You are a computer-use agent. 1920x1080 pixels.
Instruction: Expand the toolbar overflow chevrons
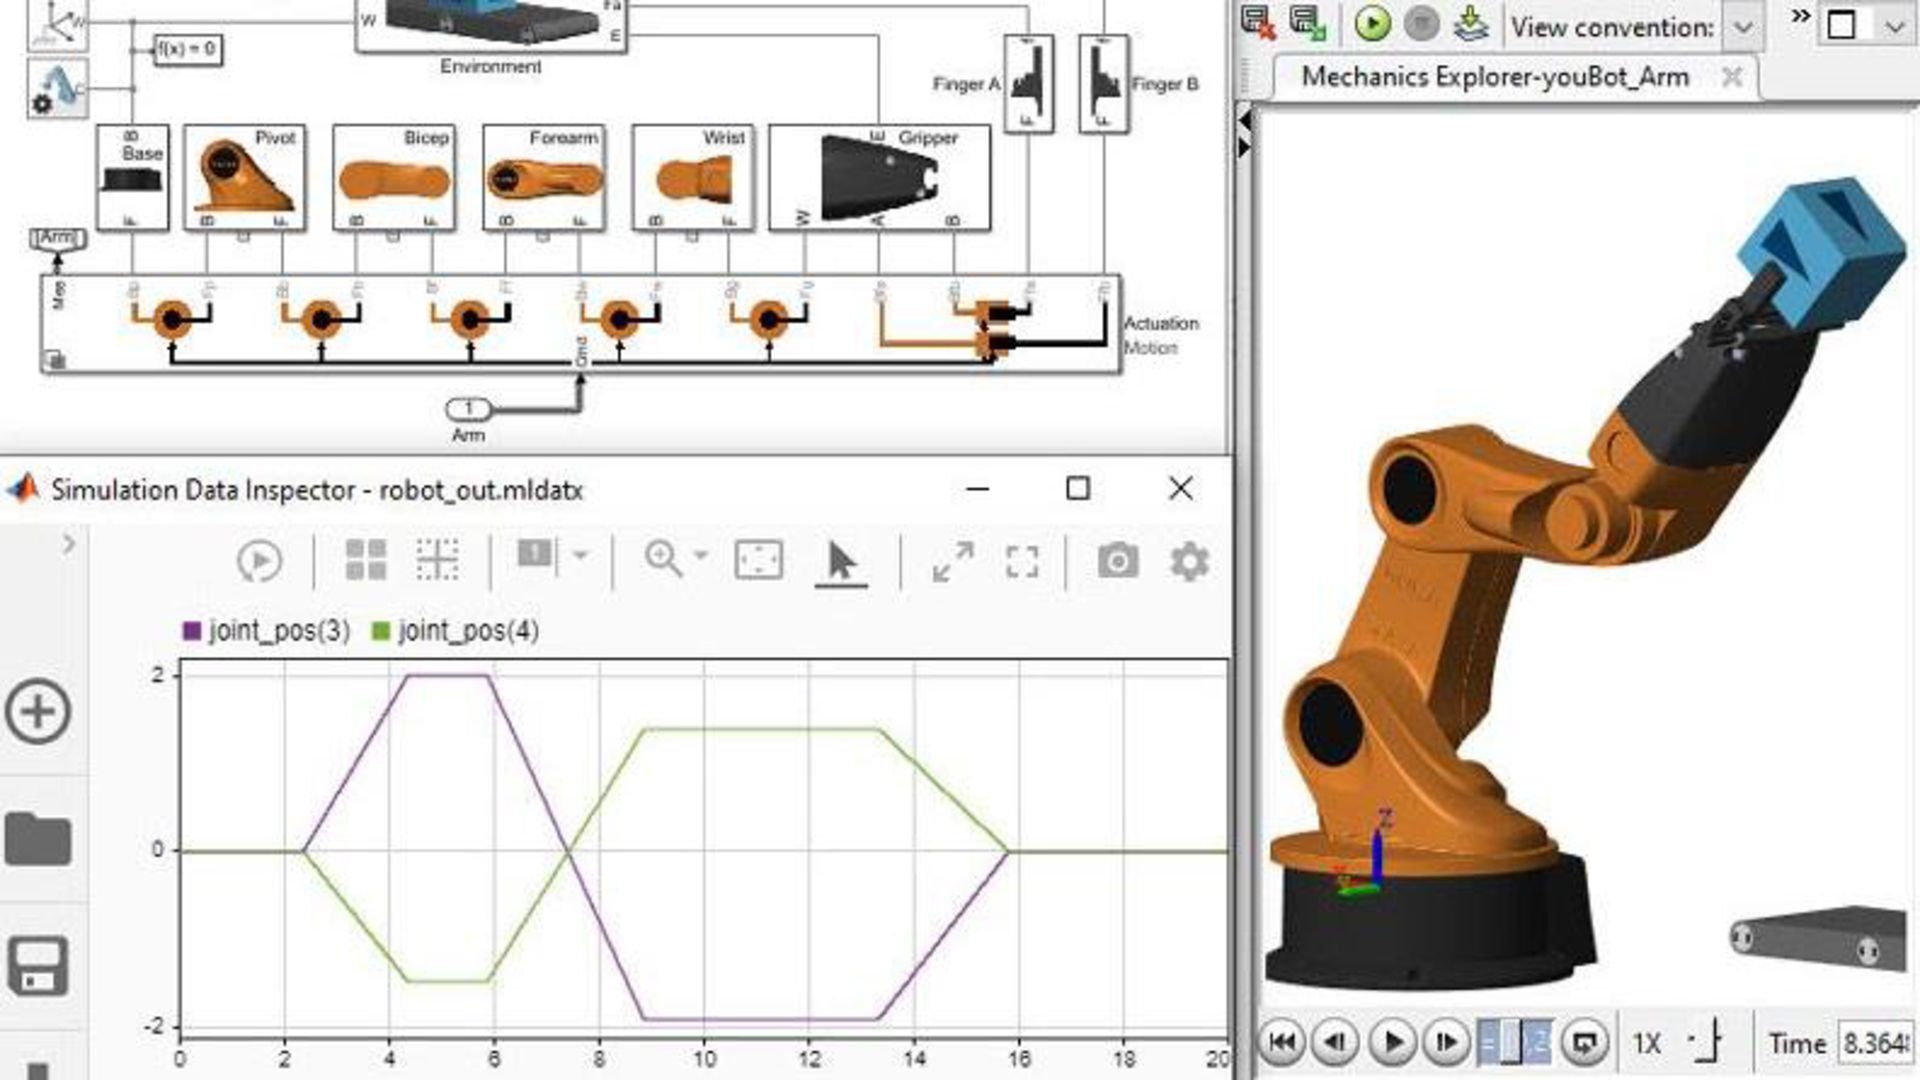point(1800,17)
